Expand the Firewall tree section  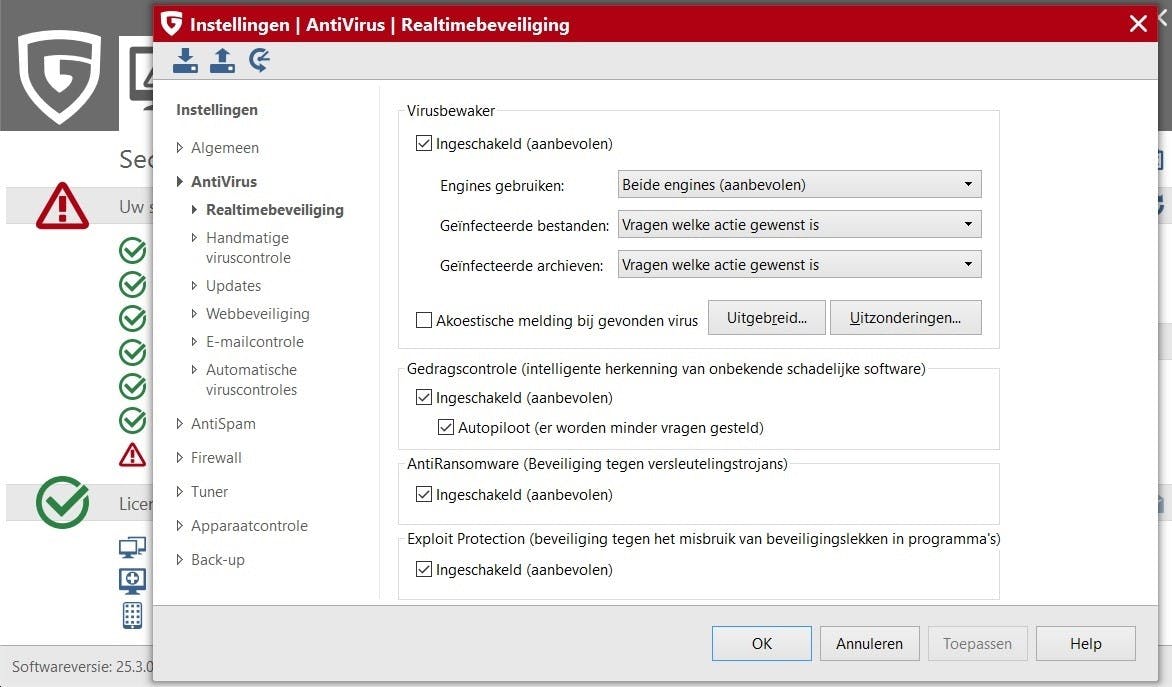click(216, 458)
